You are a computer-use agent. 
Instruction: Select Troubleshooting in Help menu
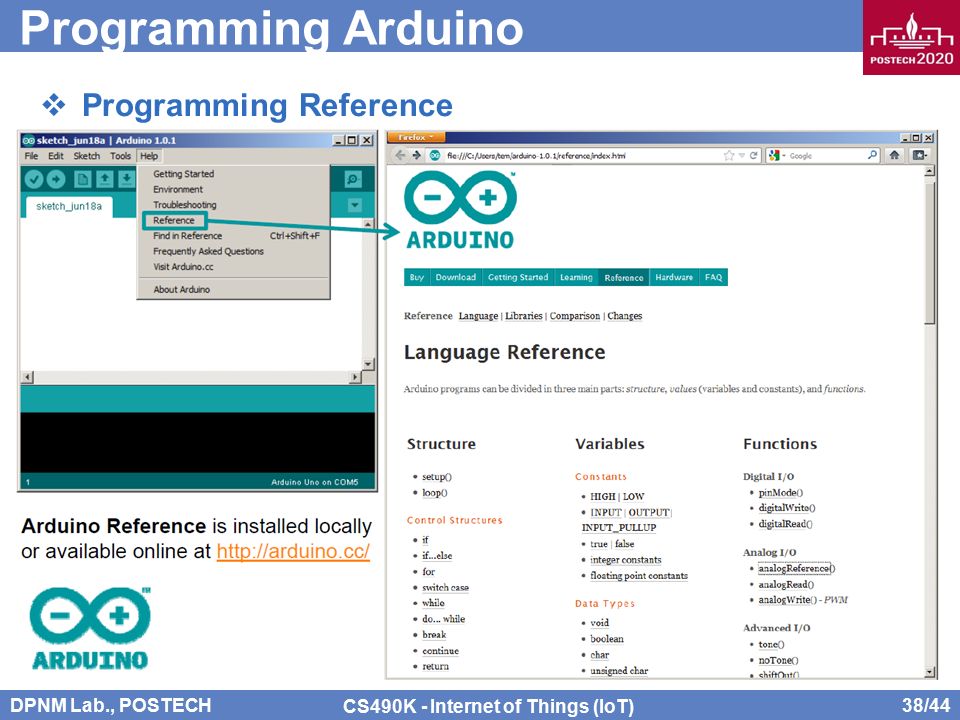click(233, 204)
